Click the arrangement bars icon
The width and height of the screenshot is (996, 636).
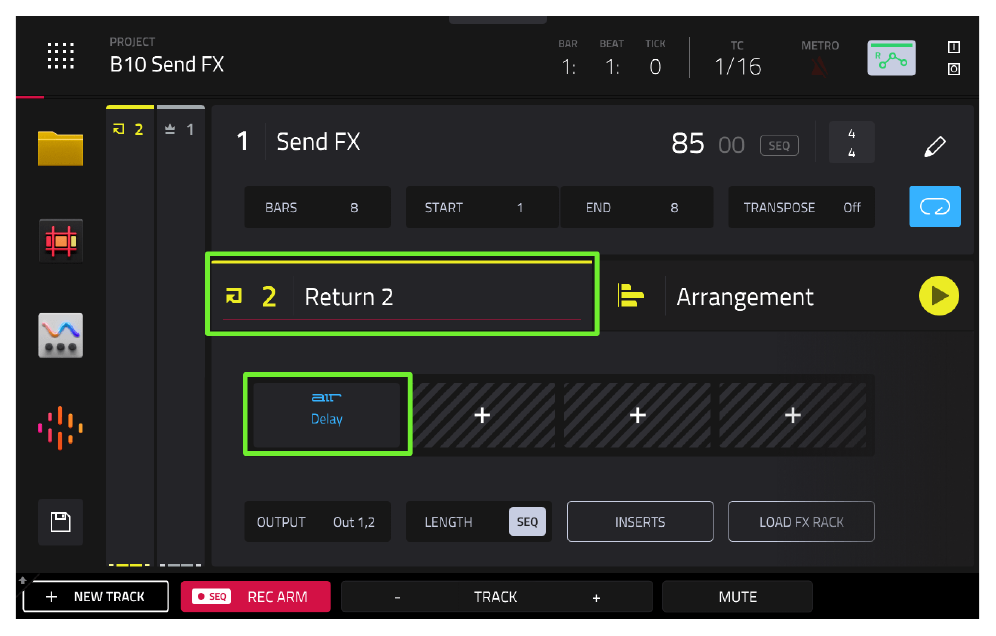[630, 296]
